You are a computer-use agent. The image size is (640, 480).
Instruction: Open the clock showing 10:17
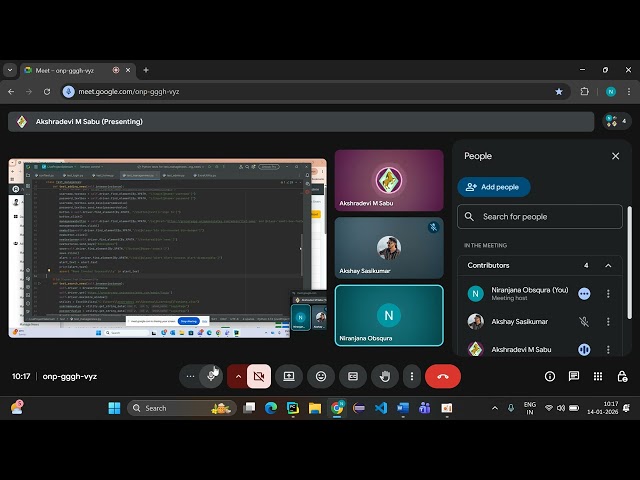pos(602,408)
